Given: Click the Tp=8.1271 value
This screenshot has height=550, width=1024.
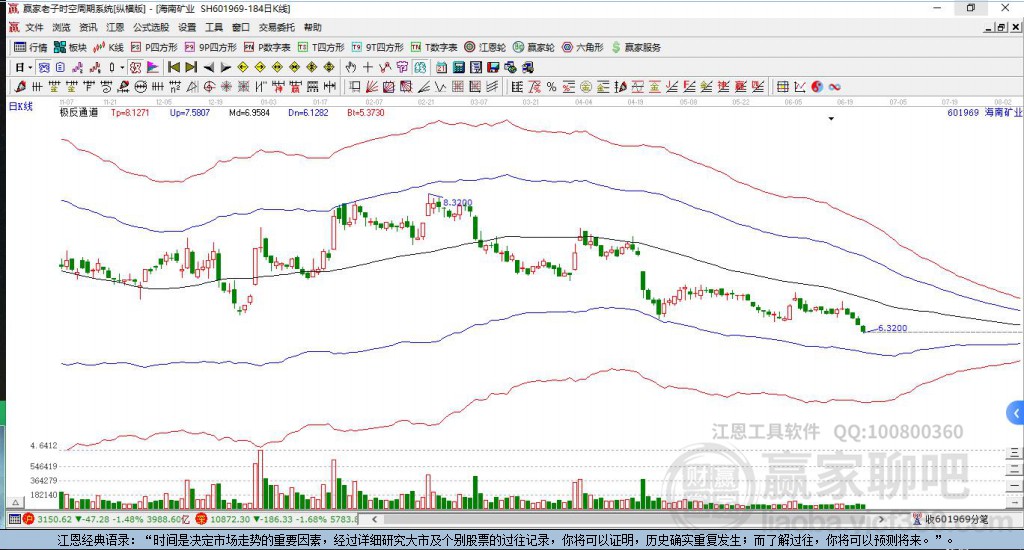Looking at the screenshot, I should point(130,112).
